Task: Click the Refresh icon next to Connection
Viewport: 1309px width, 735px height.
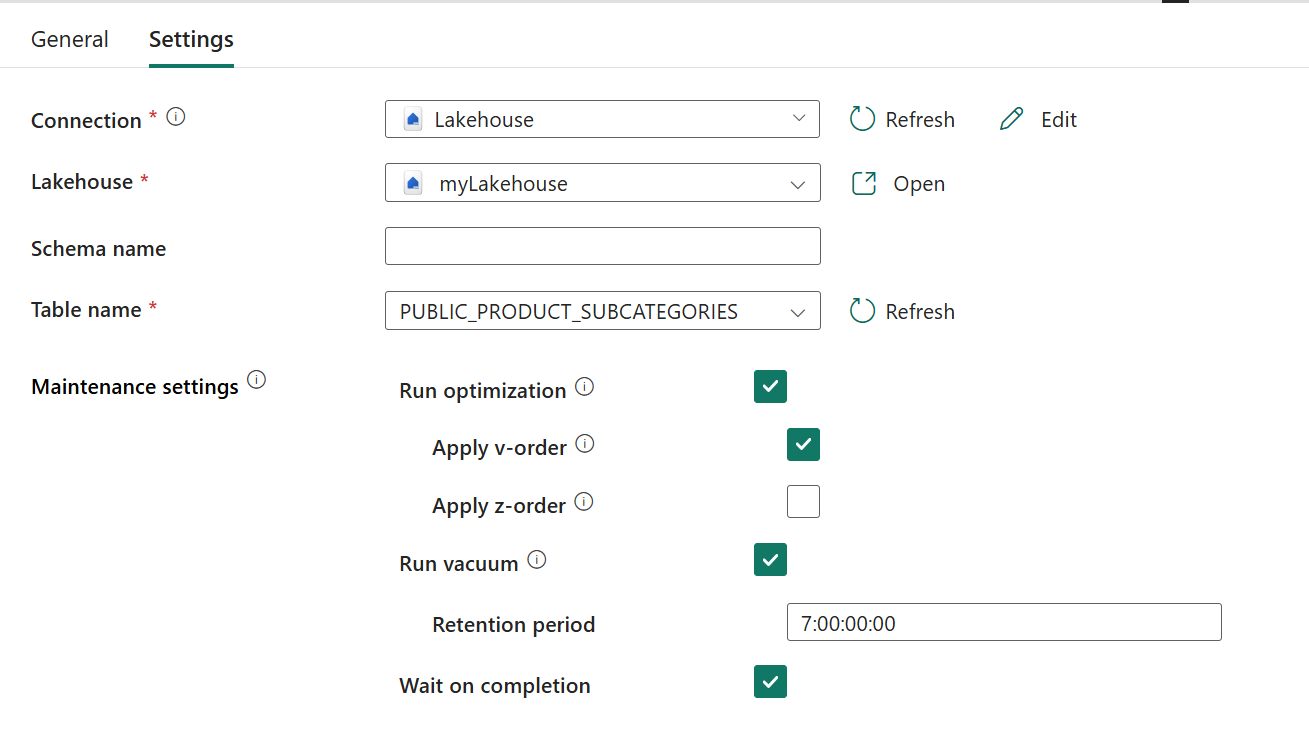Action: point(862,119)
